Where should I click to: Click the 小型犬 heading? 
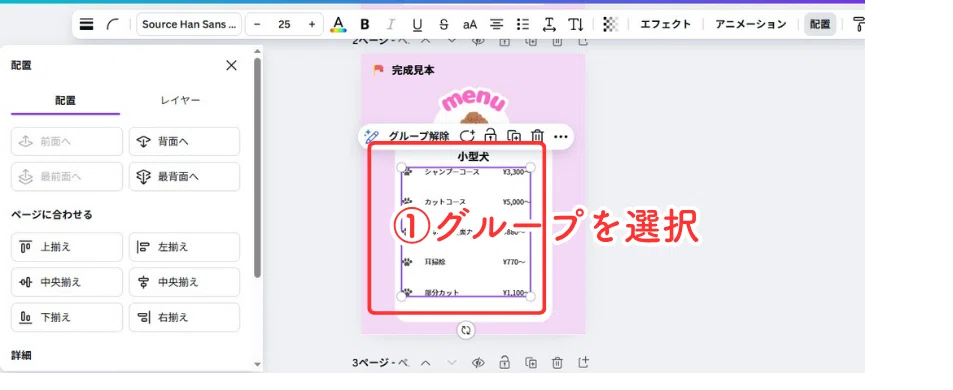click(x=473, y=156)
